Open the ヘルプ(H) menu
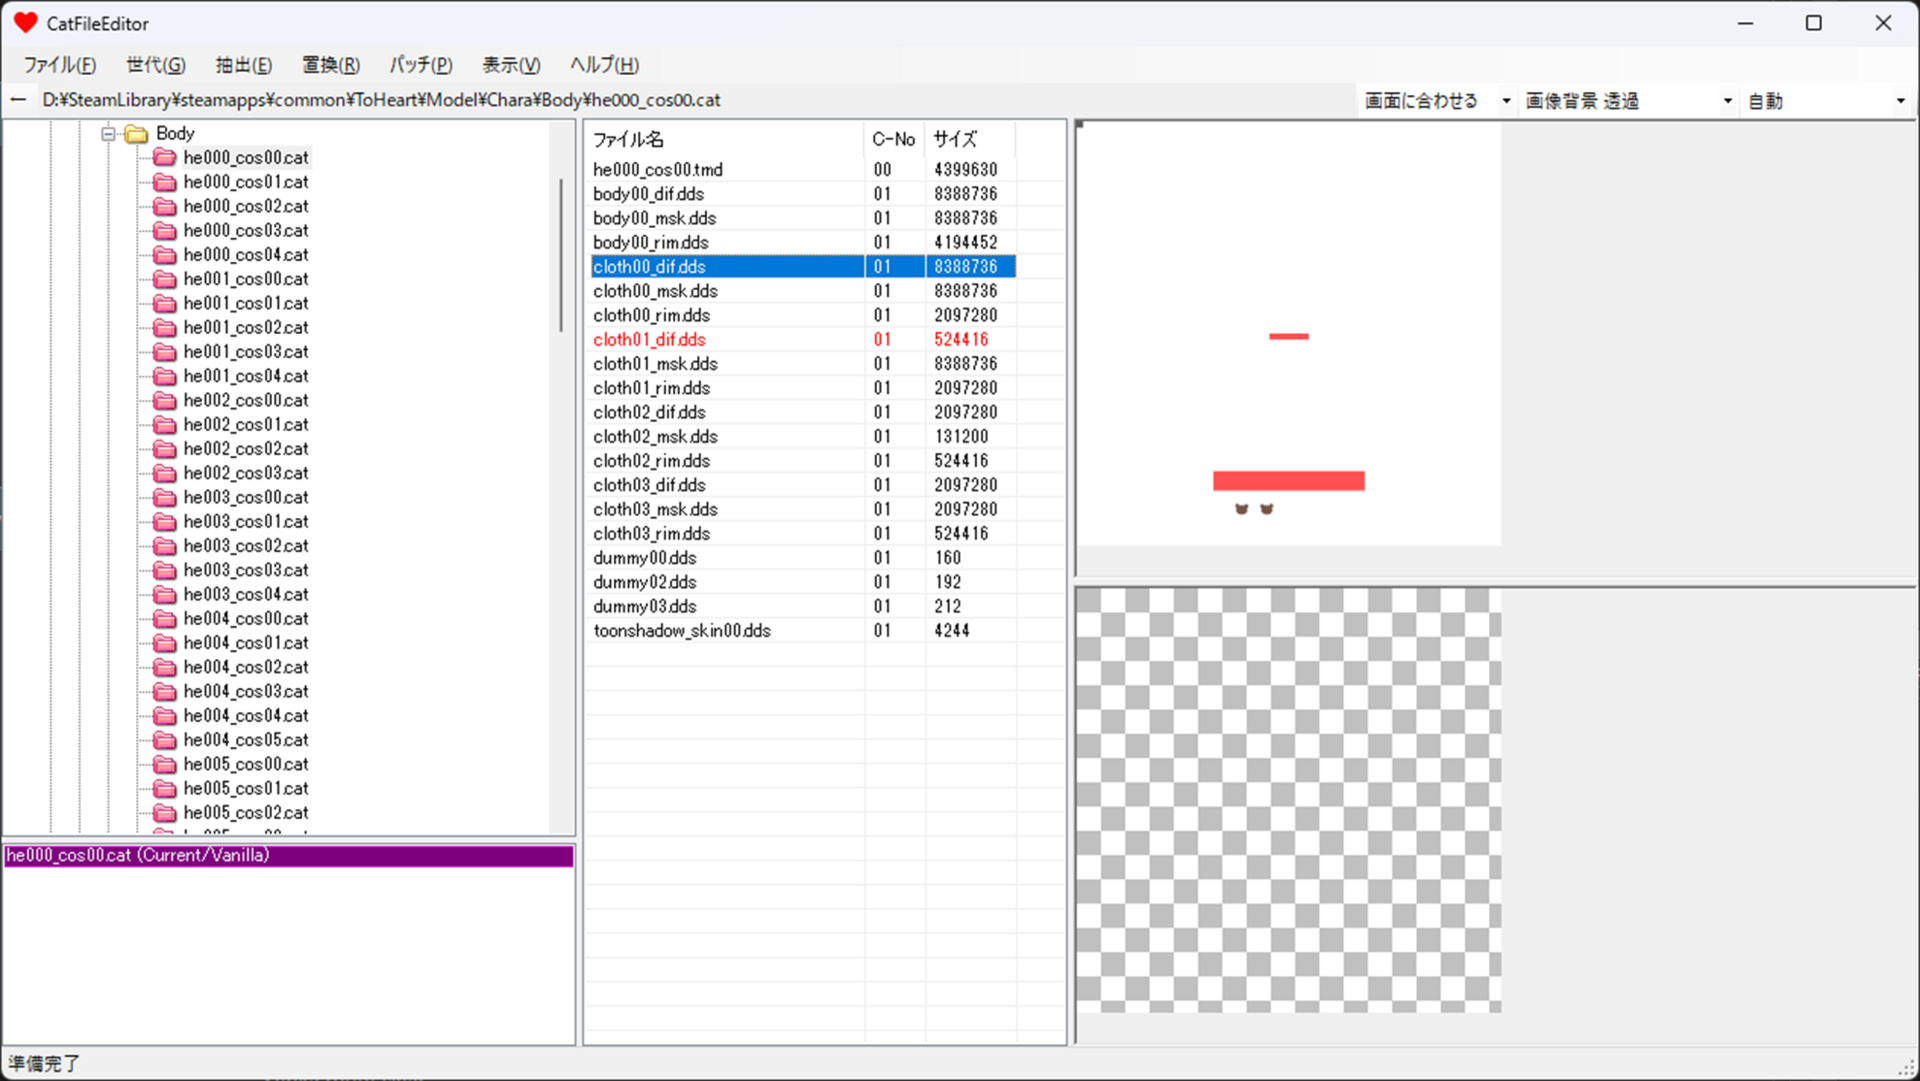The image size is (1920, 1081). (x=604, y=65)
